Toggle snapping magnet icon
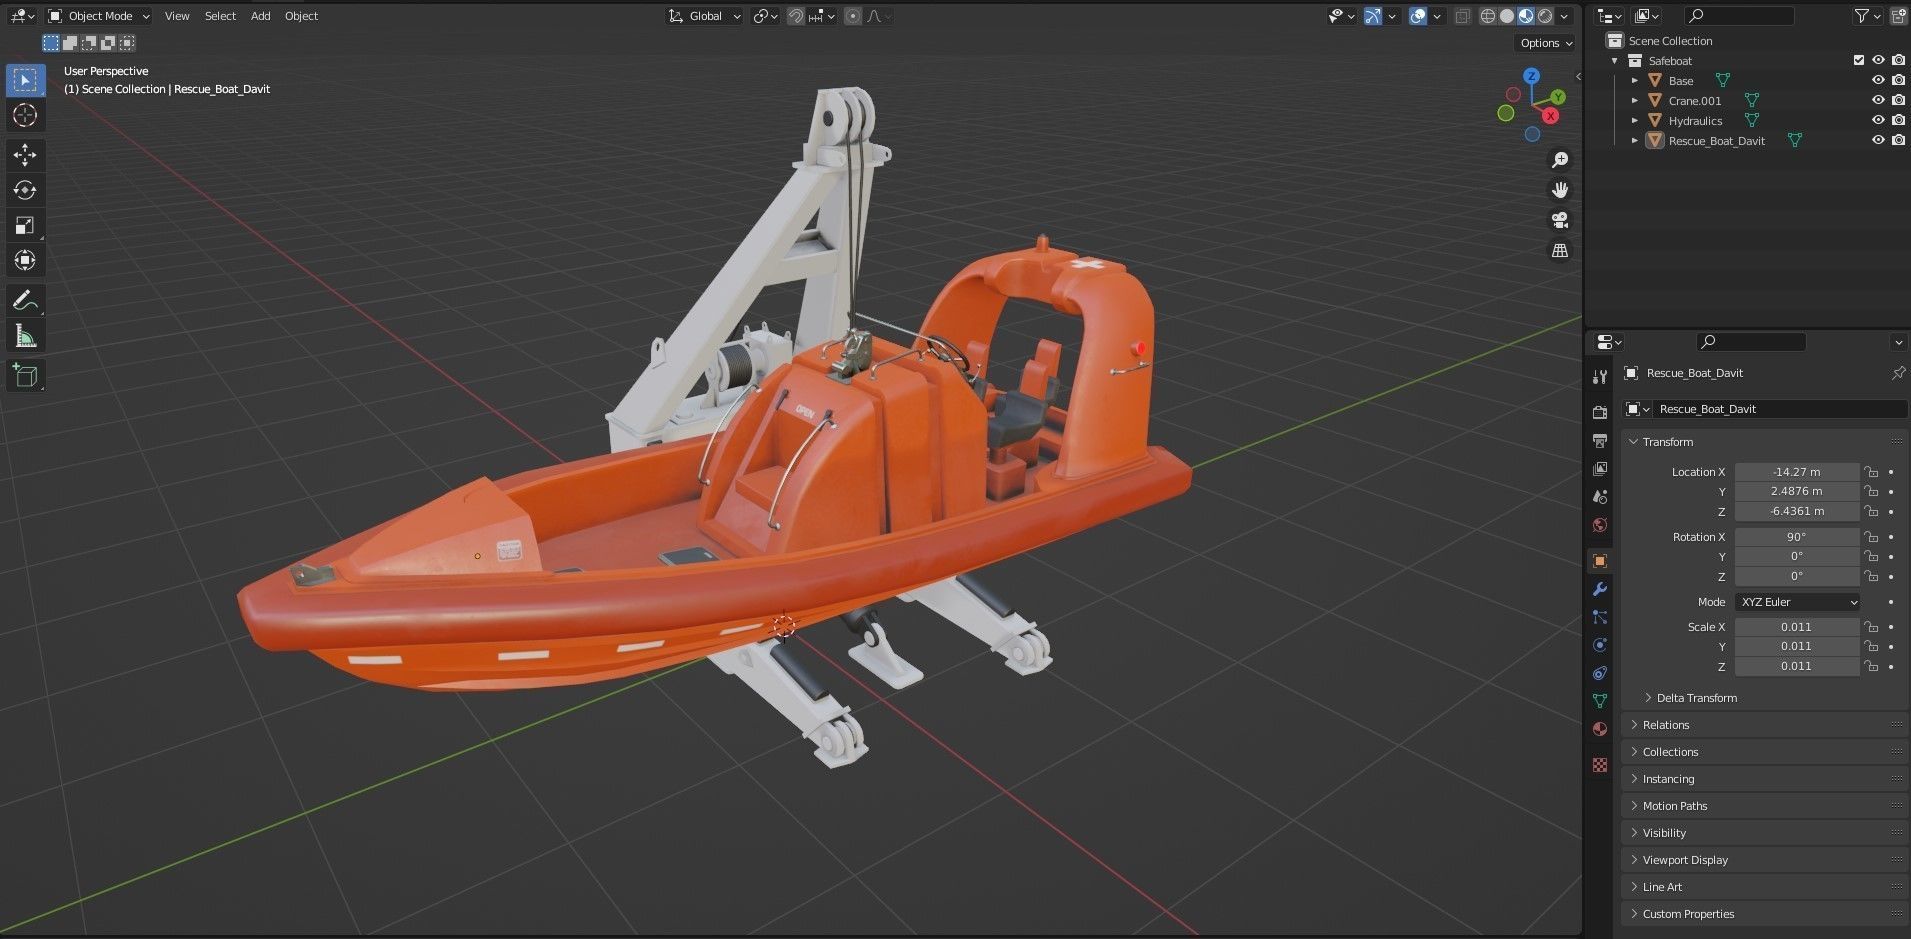1911x939 pixels. pos(796,16)
